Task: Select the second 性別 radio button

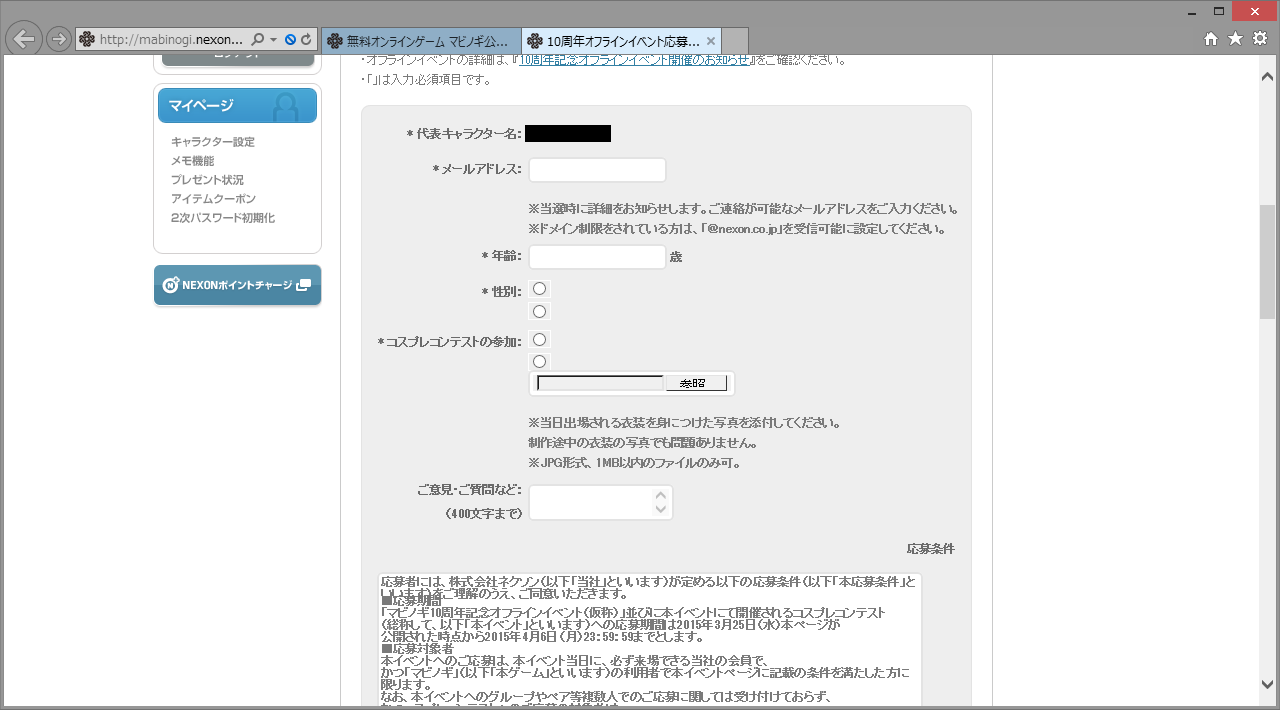Action: (x=540, y=311)
